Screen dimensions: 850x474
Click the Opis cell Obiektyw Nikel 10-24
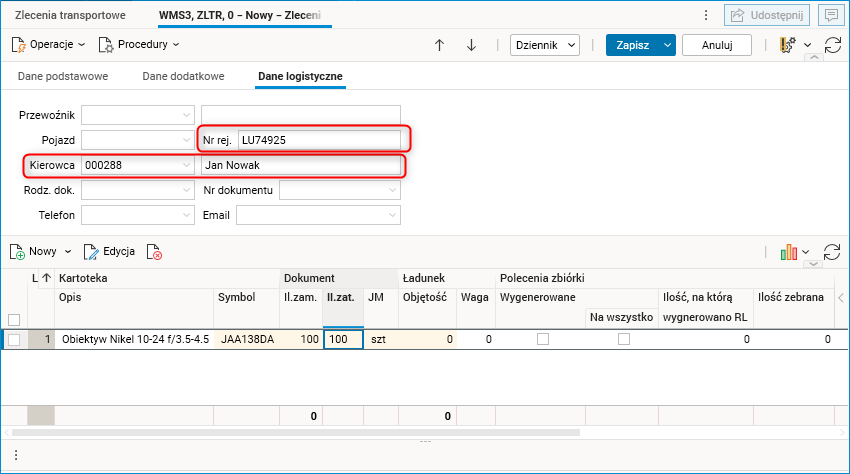[x=135, y=340]
